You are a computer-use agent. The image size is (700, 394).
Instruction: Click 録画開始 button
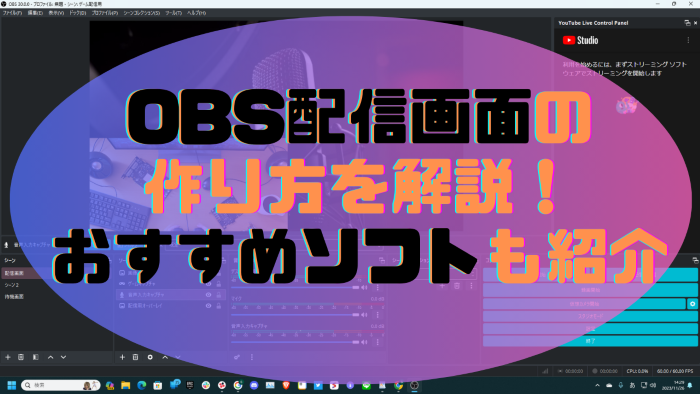click(590, 290)
